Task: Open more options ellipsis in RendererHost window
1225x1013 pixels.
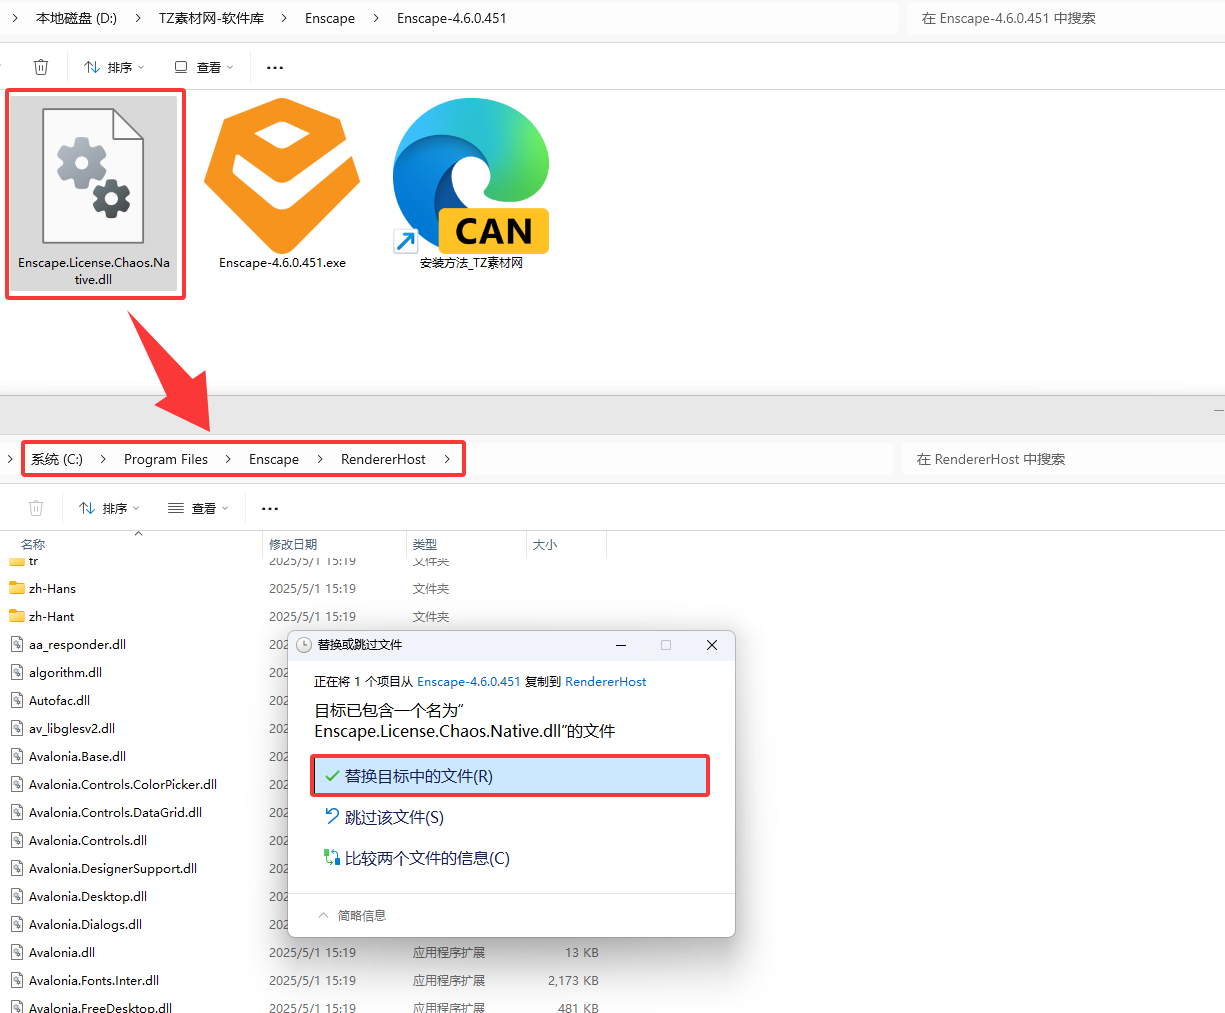Action: pyautogui.click(x=270, y=508)
